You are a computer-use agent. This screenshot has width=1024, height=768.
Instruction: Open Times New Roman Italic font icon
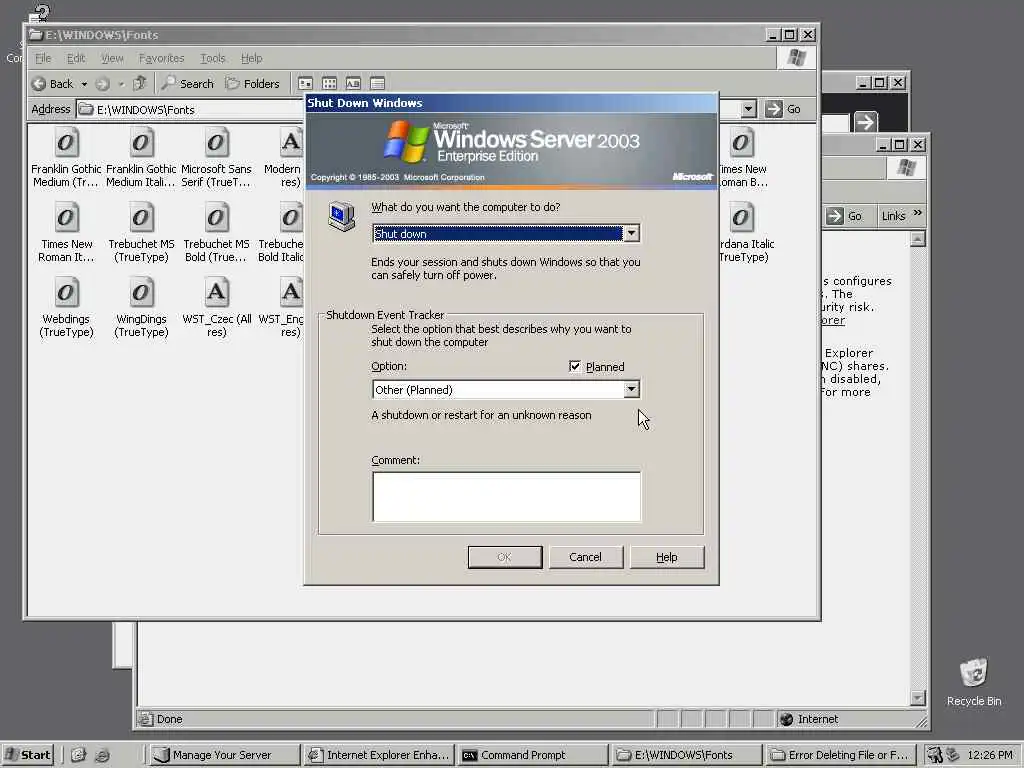coord(65,218)
